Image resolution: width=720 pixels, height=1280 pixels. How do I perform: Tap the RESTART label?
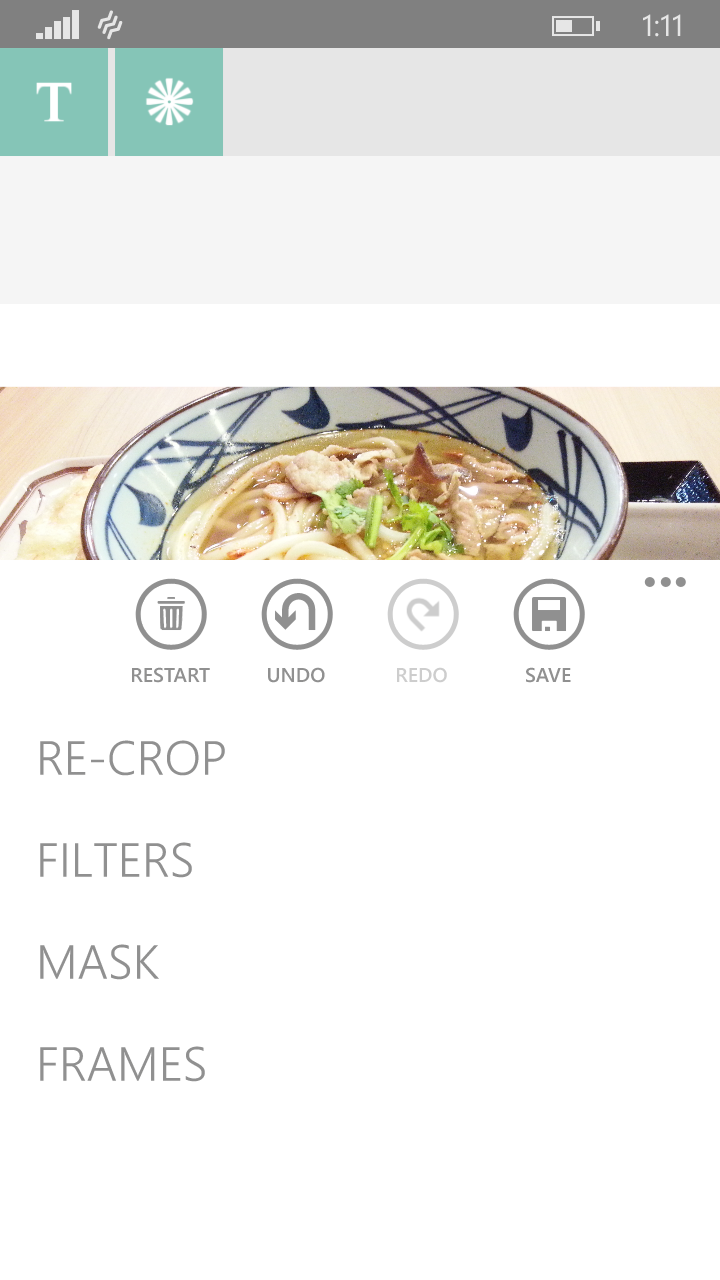click(170, 675)
